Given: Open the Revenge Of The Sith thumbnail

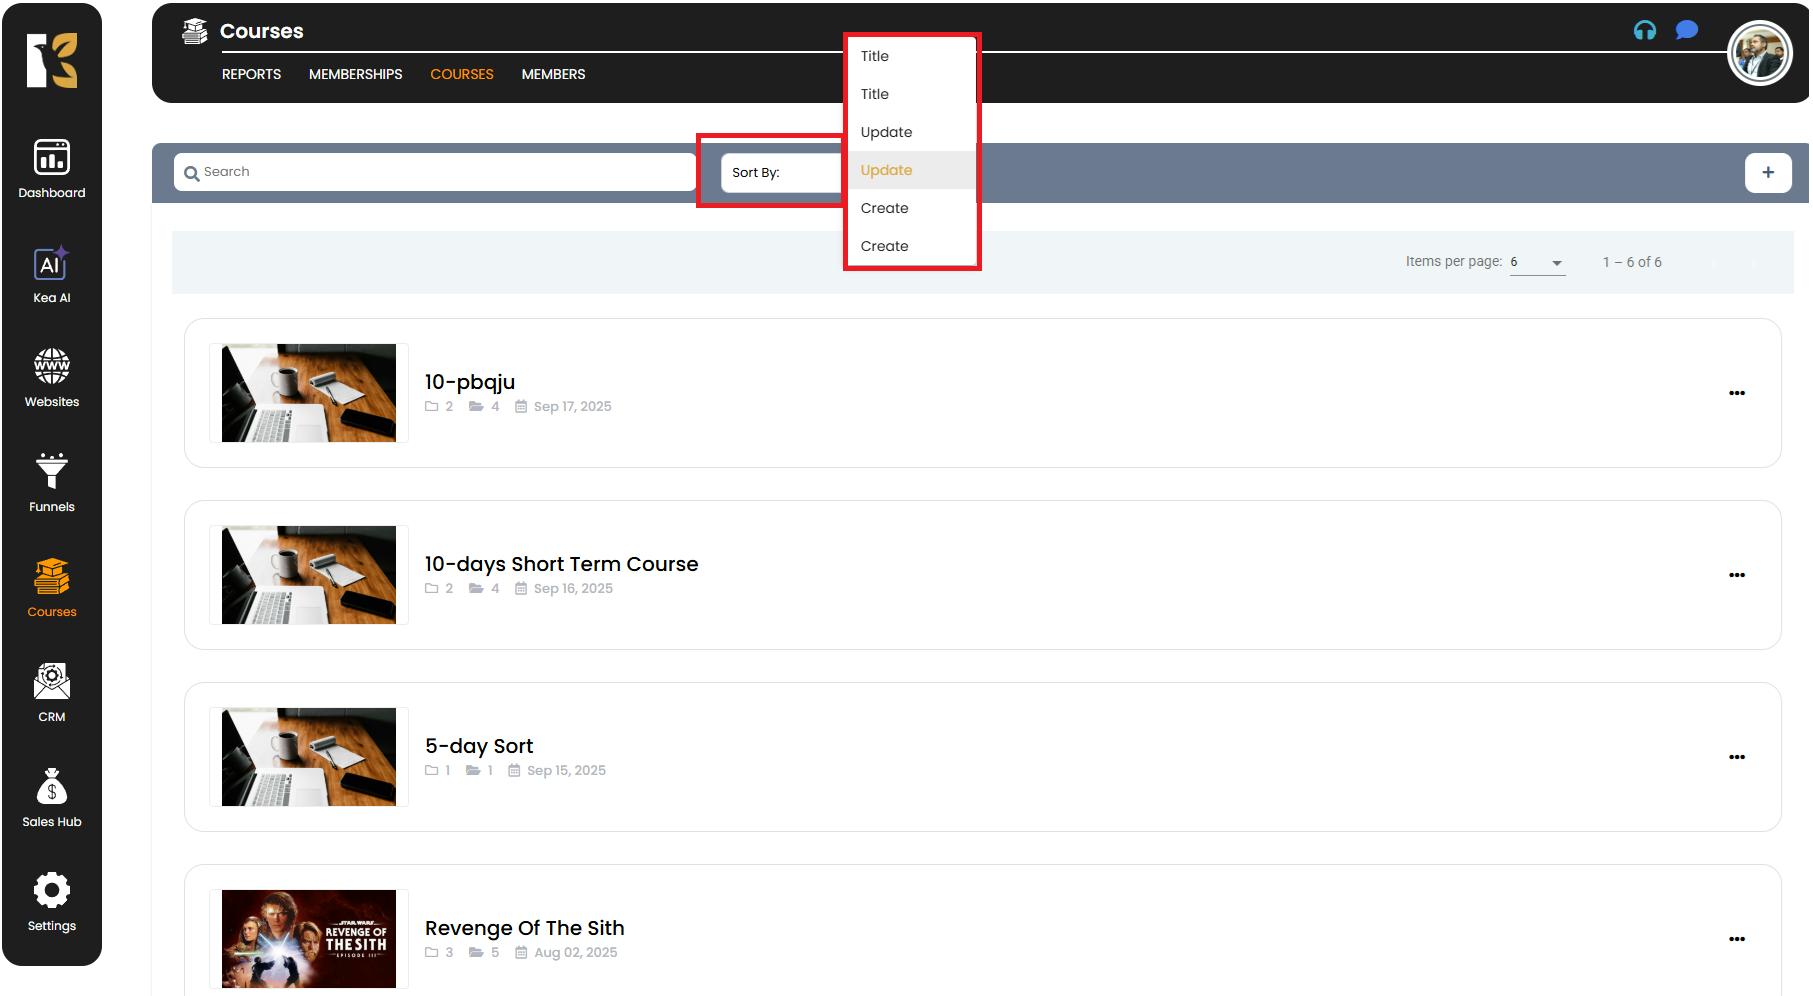Looking at the screenshot, I should 309,939.
